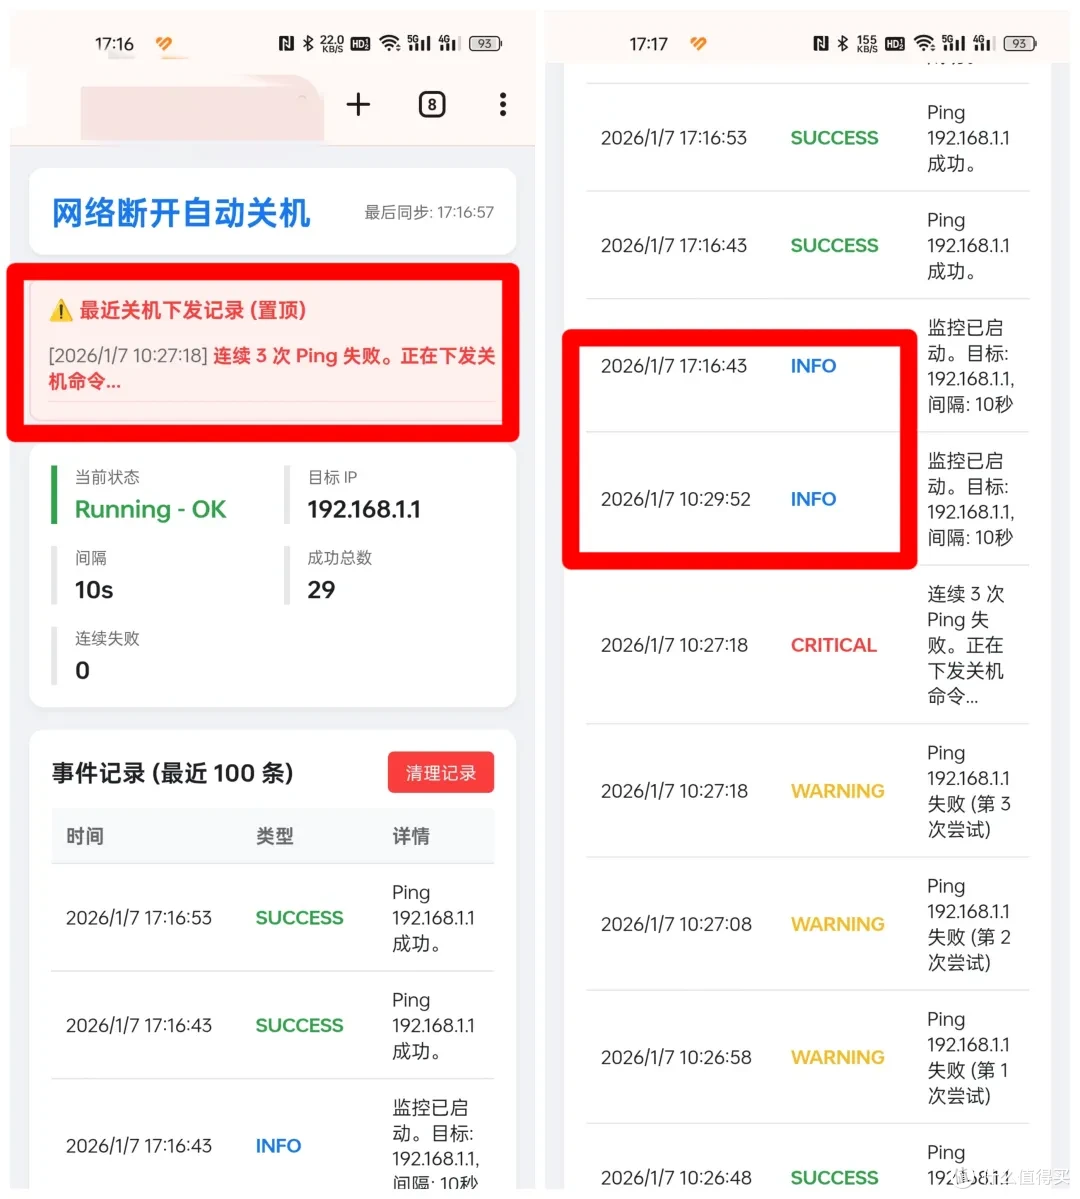Tap the 5G signal icon in the right screenshot status bar
This screenshot has height=1199, width=1080.
(953, 43)
